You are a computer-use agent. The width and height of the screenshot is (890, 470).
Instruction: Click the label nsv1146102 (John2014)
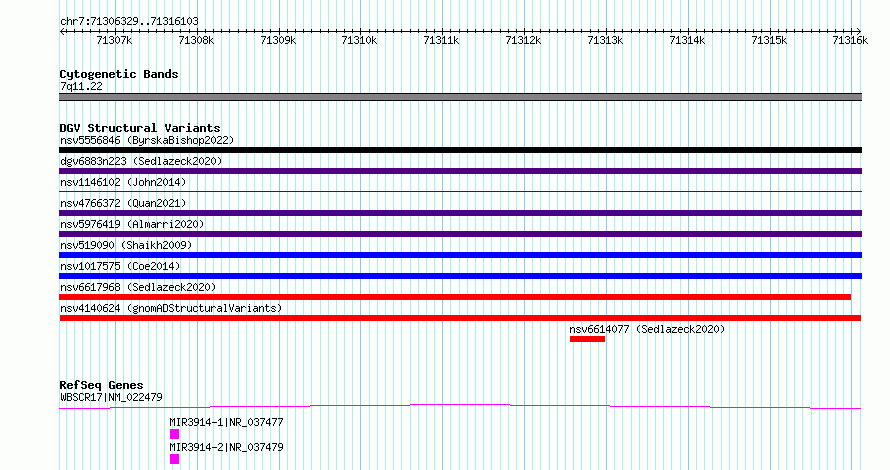123,182
